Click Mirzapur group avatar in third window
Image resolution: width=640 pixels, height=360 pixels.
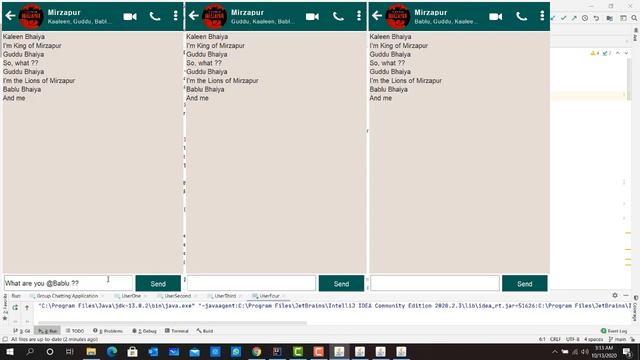398,16
